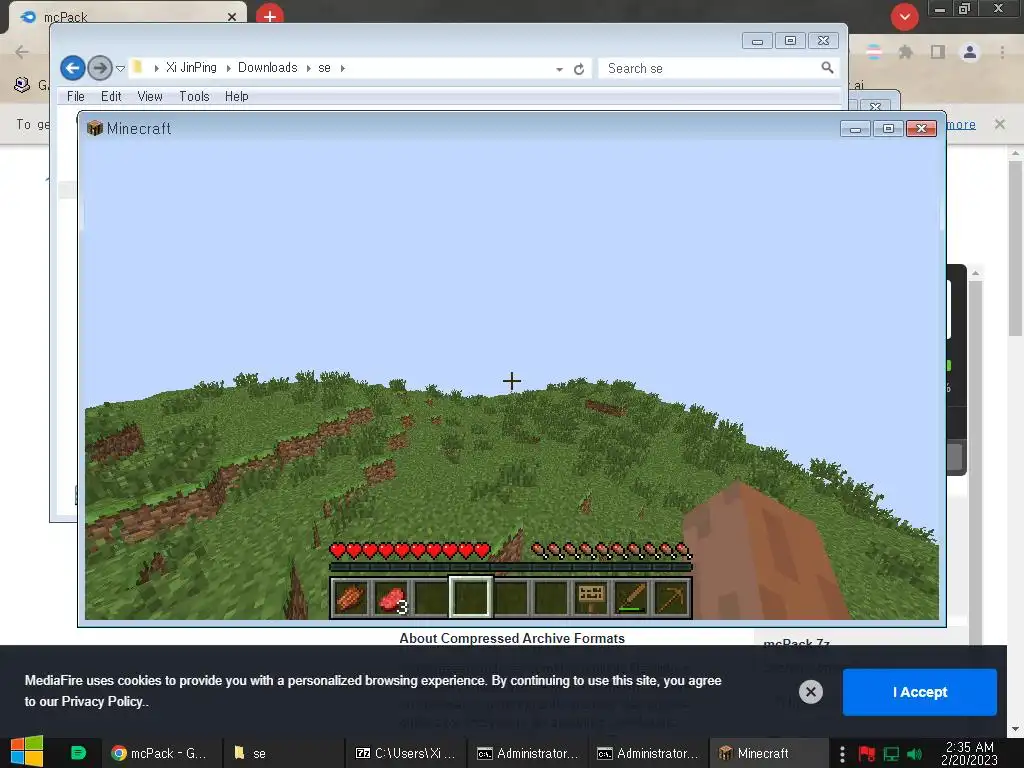Click the volume speaker tray icon

click(x=914, y=754)
